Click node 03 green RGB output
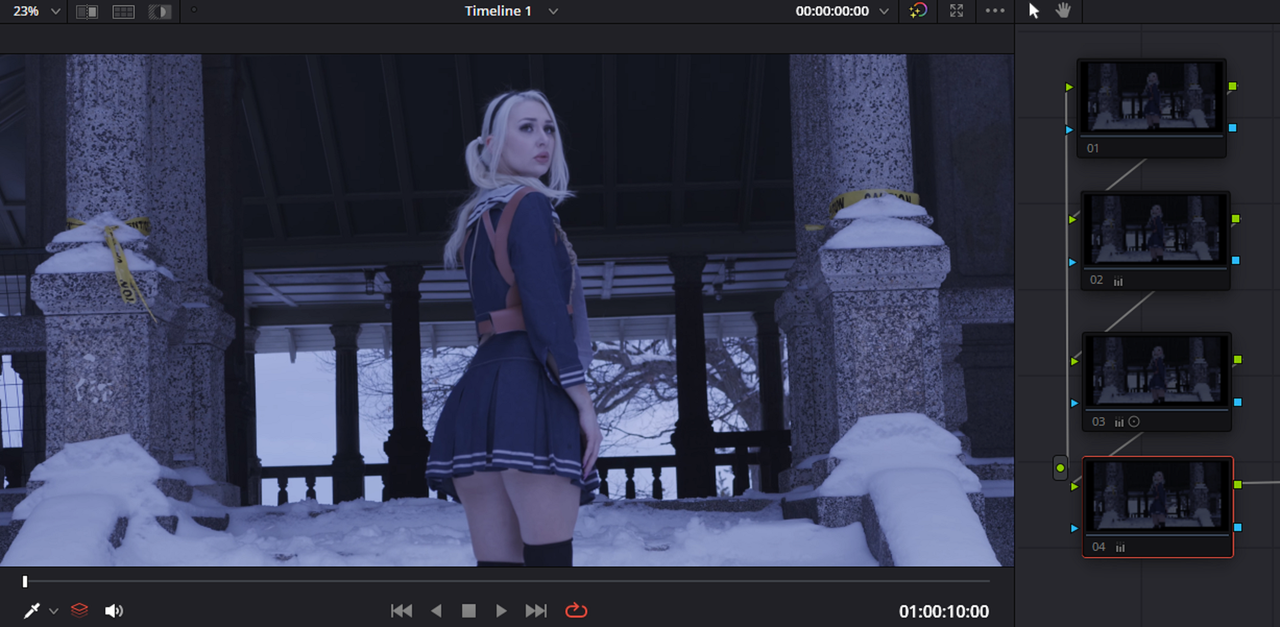Viewport: 1280px width, 627px height. [1238, 359]
